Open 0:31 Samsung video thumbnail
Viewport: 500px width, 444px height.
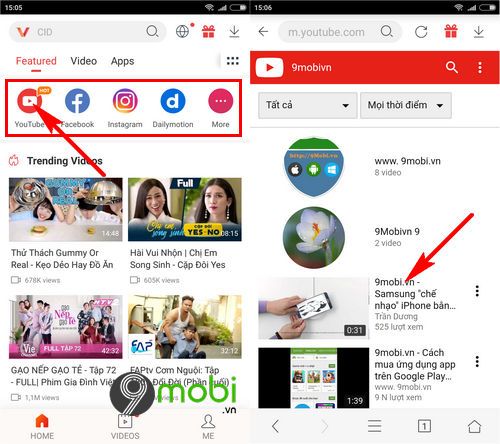tap(313, 308)
